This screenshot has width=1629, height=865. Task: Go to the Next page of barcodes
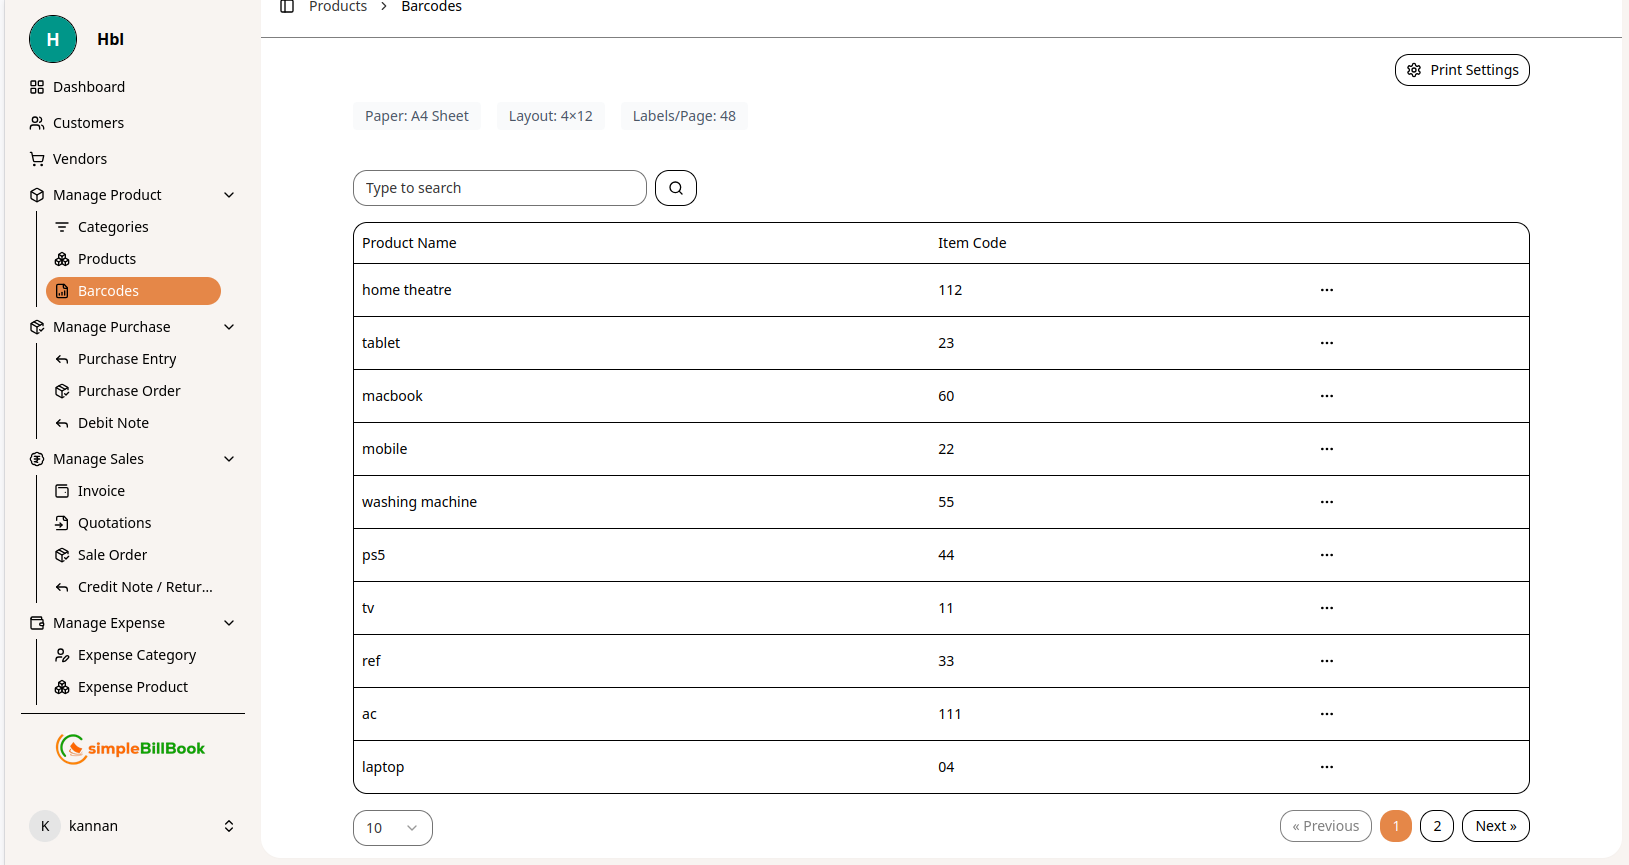(1495, 826)
